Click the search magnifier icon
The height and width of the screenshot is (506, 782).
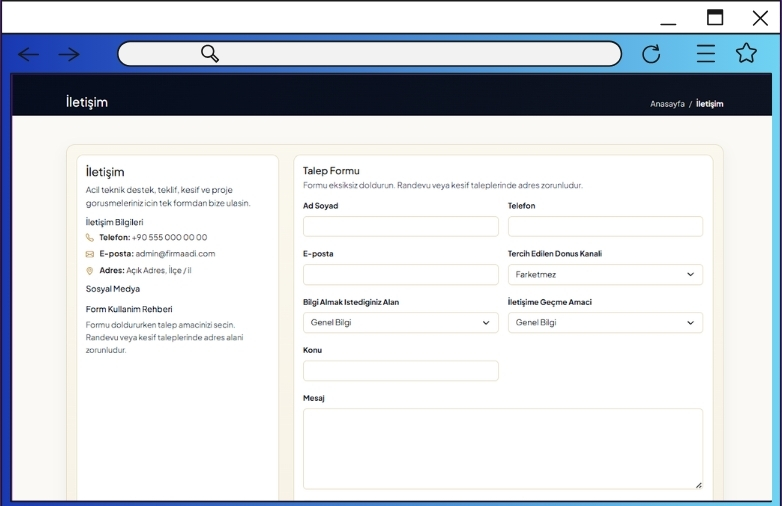pos(210,54)
